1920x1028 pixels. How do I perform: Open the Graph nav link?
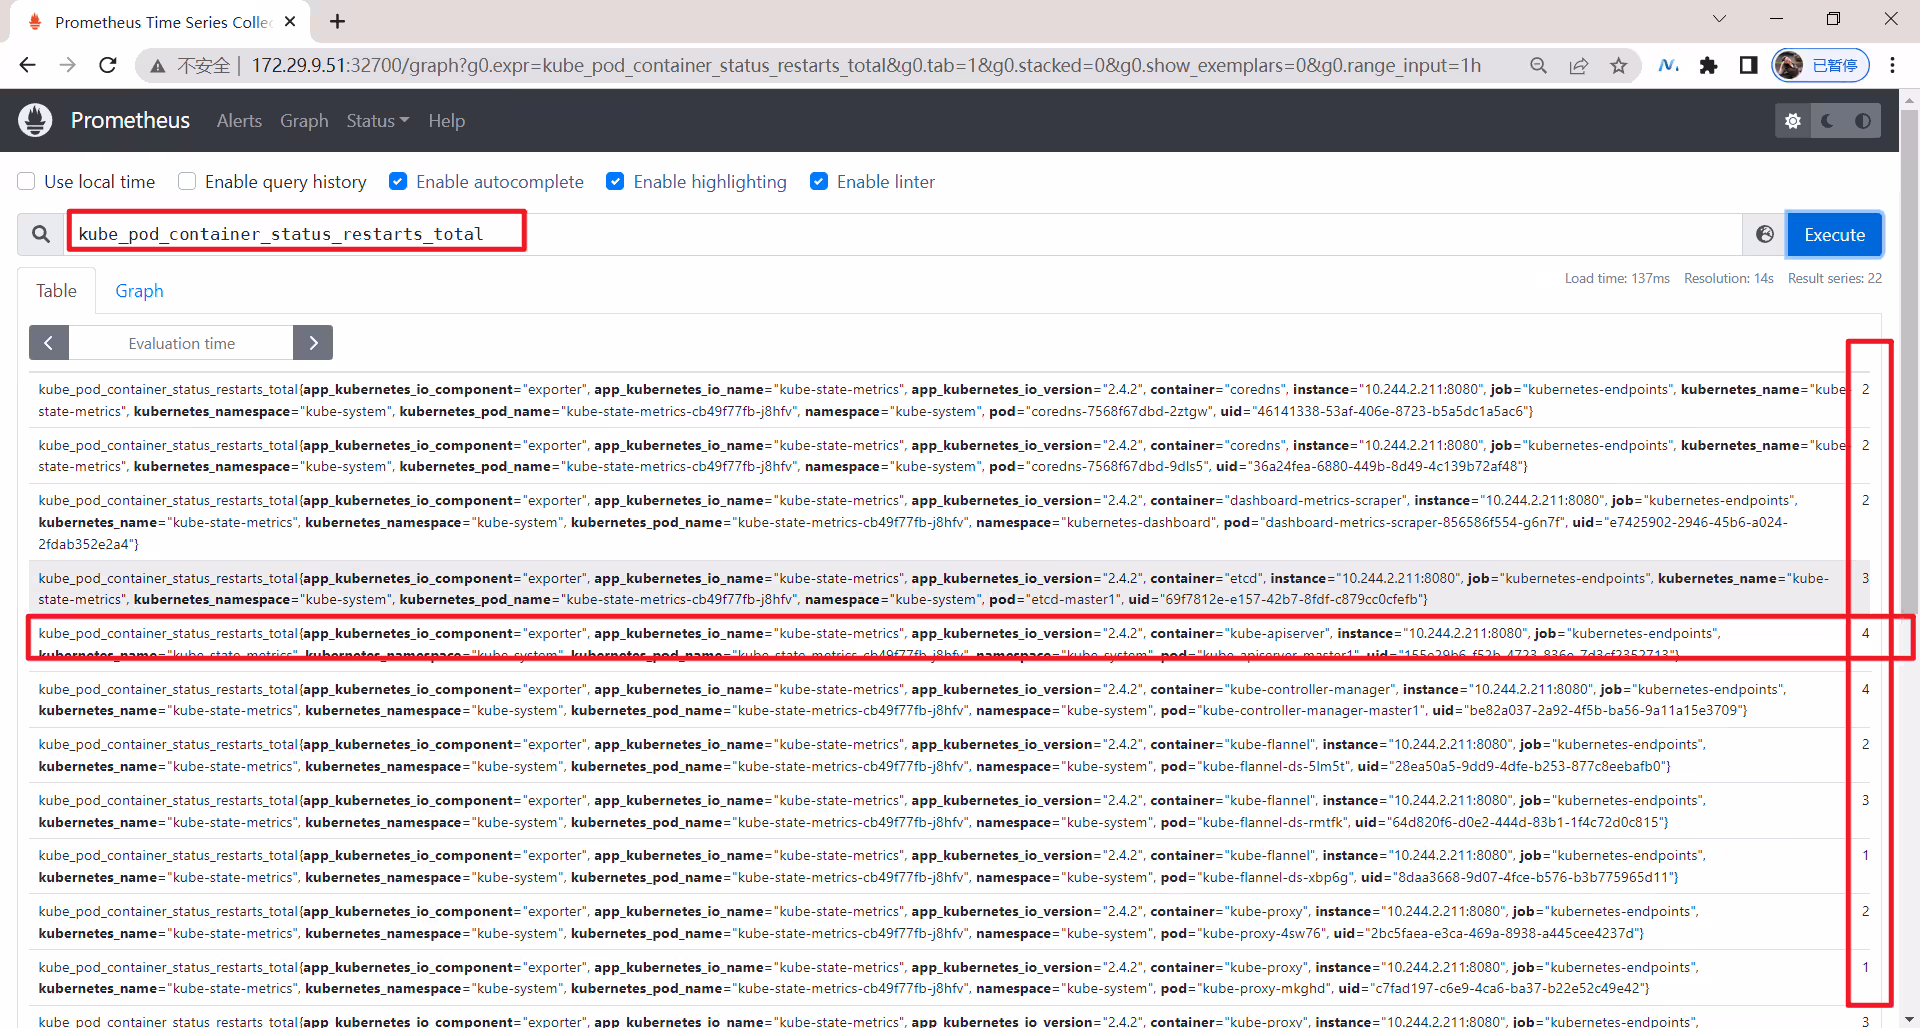[x=304, y=121]
